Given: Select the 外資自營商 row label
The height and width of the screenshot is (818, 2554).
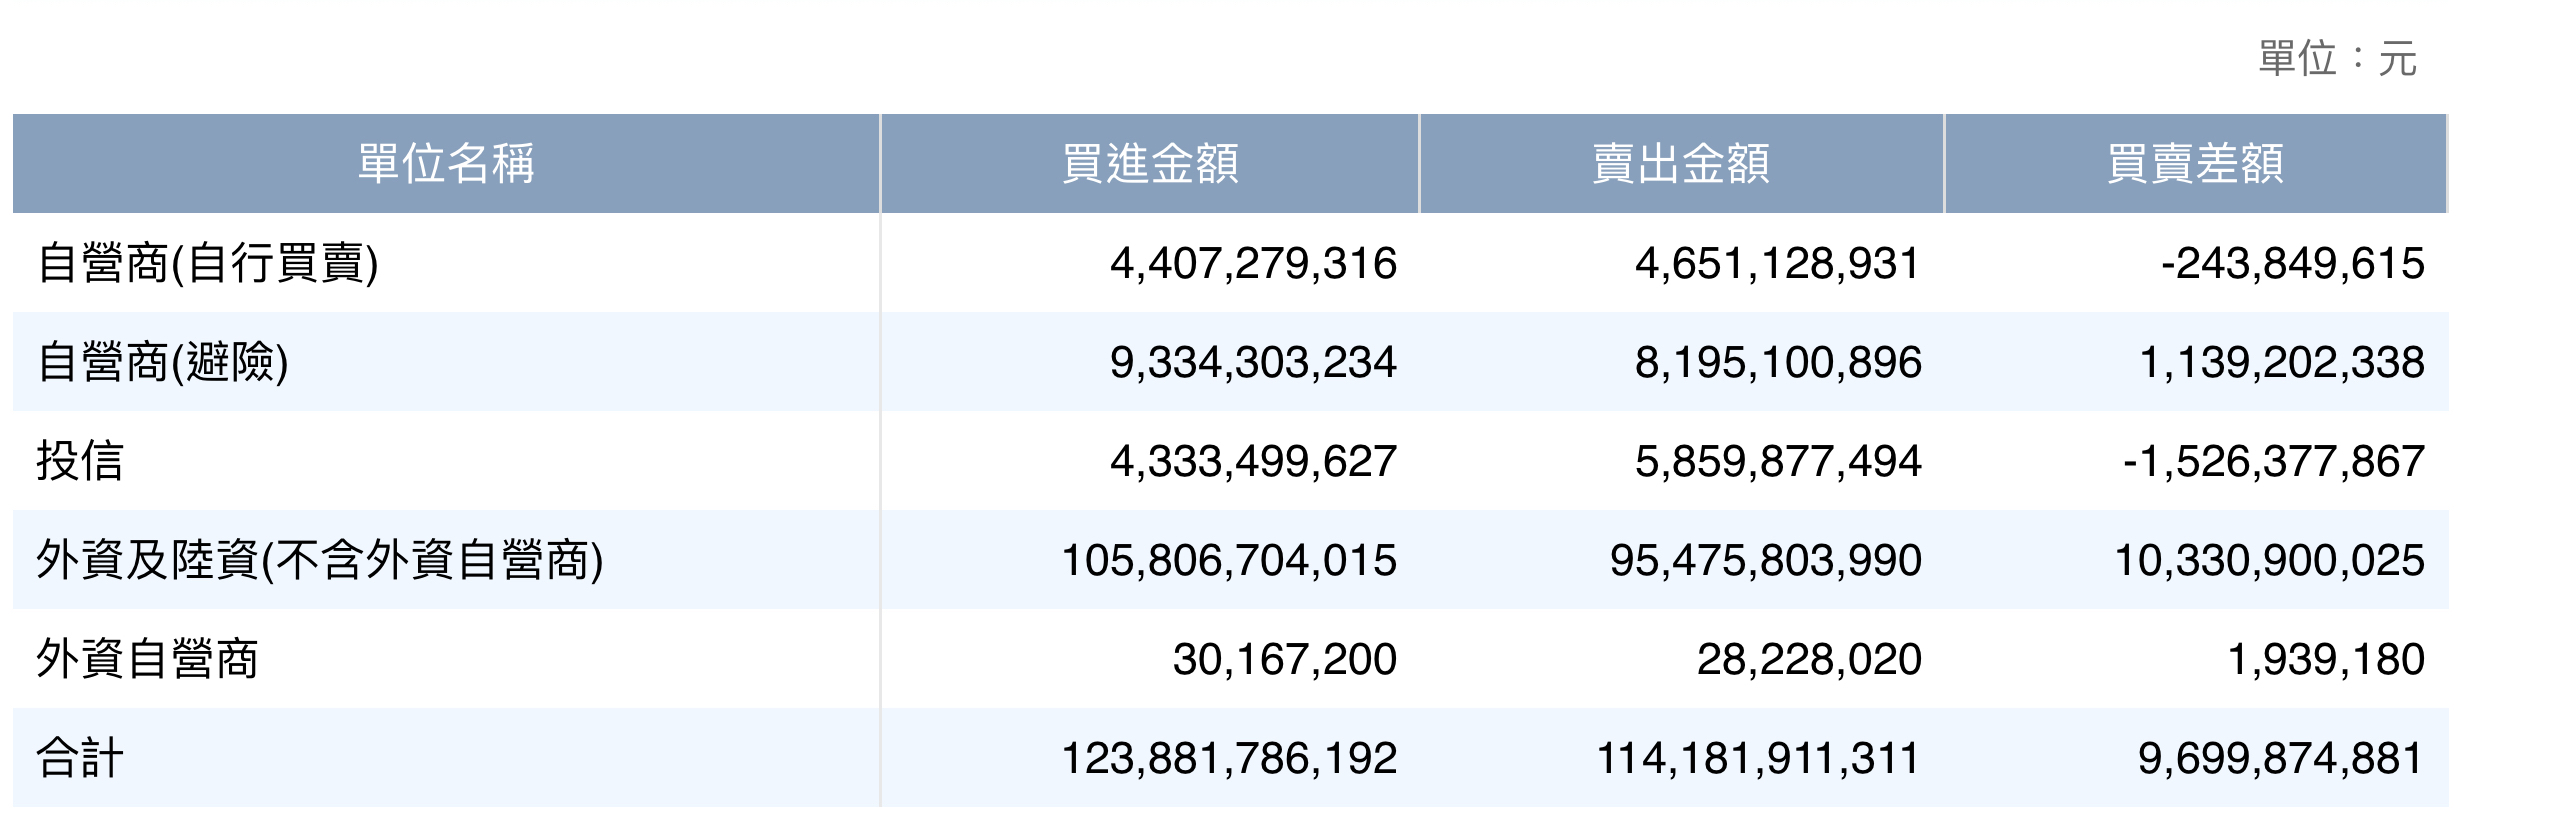Looking at the screenshot, I should 147,659.
